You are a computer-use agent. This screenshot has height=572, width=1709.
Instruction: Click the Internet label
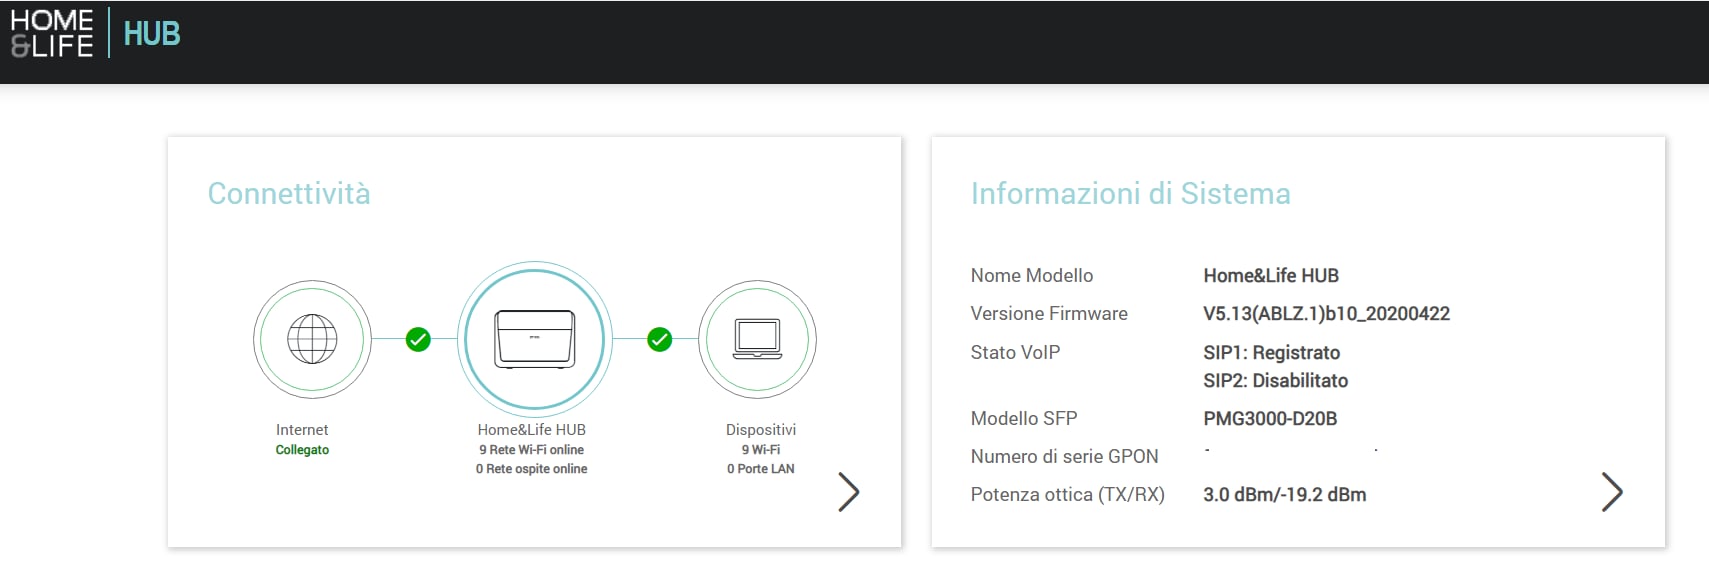302,429
